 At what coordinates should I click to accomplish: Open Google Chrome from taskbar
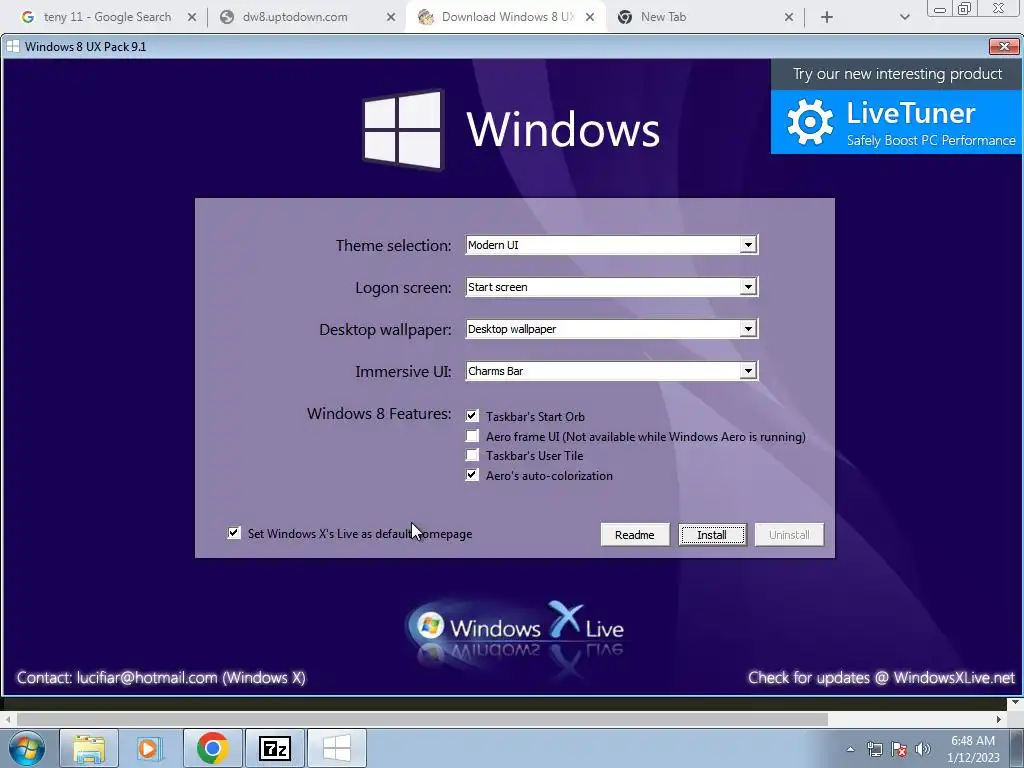click(212, 748)
